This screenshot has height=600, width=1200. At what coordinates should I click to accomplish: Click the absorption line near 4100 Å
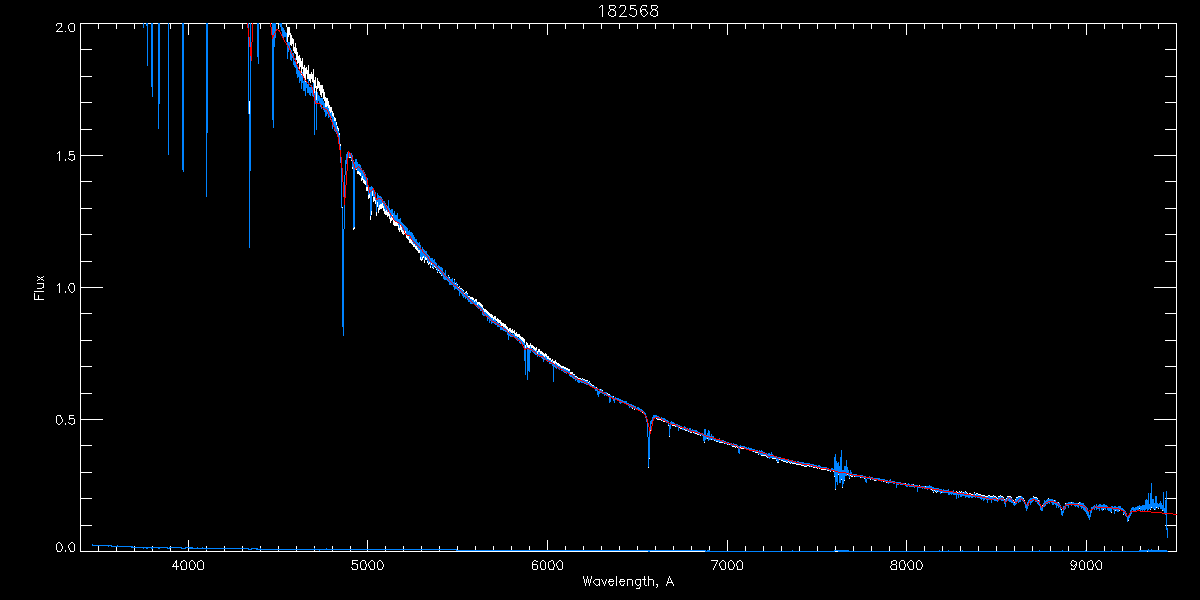(207, 110)
